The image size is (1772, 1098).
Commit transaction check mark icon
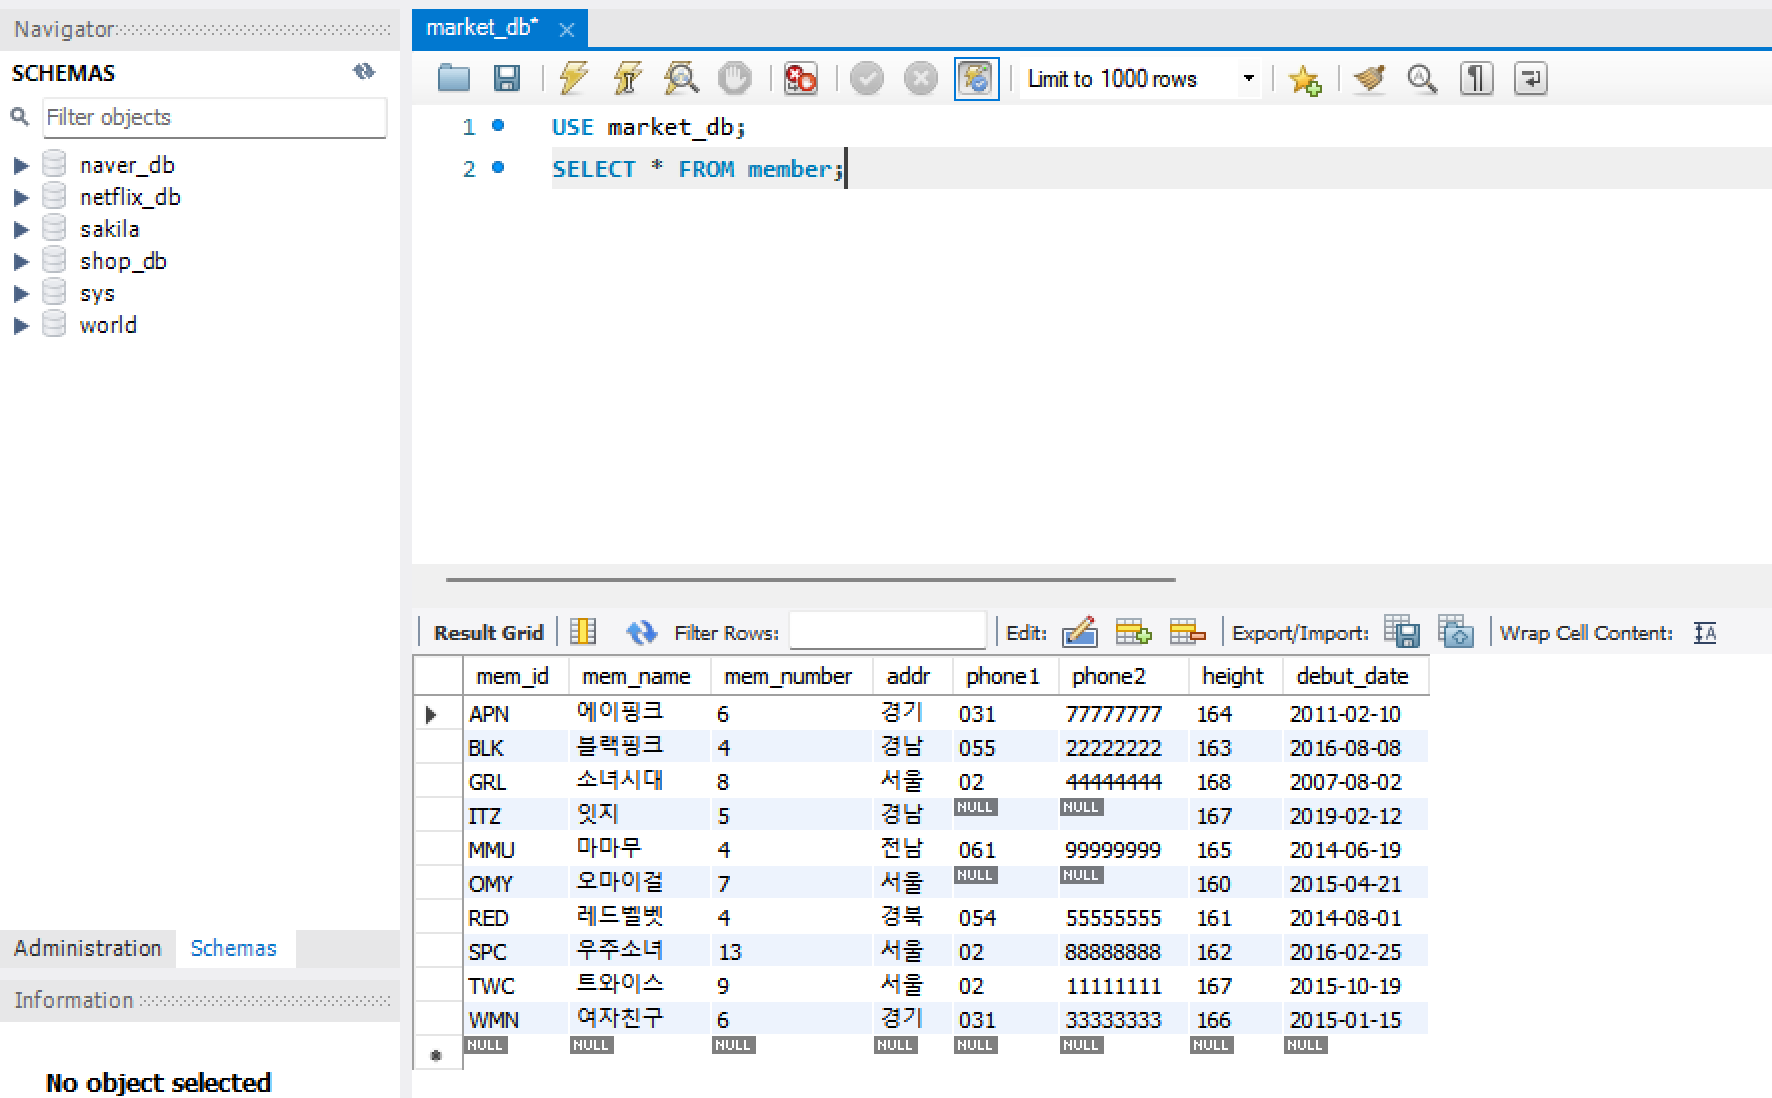click(867, 78)
